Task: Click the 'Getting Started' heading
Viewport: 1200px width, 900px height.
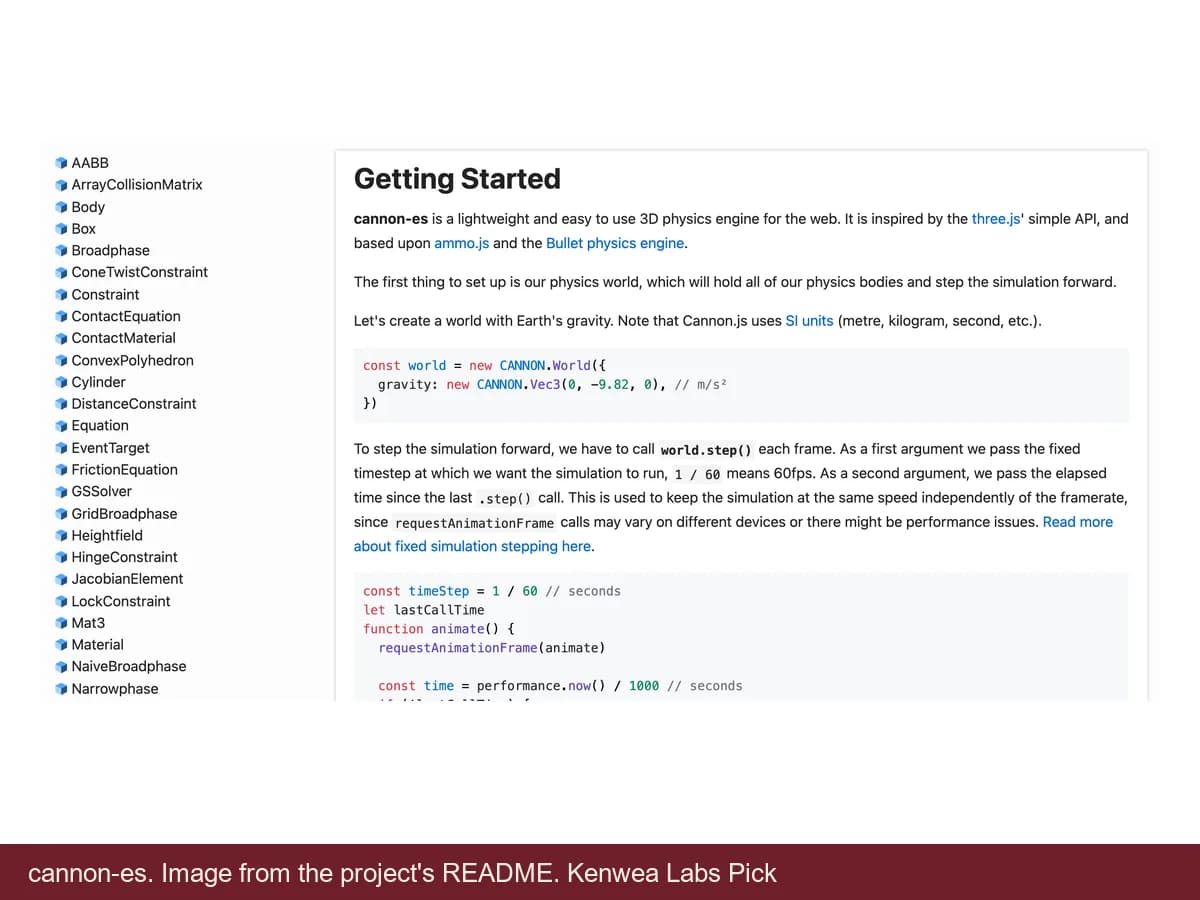Action: (x=457, y=179)
